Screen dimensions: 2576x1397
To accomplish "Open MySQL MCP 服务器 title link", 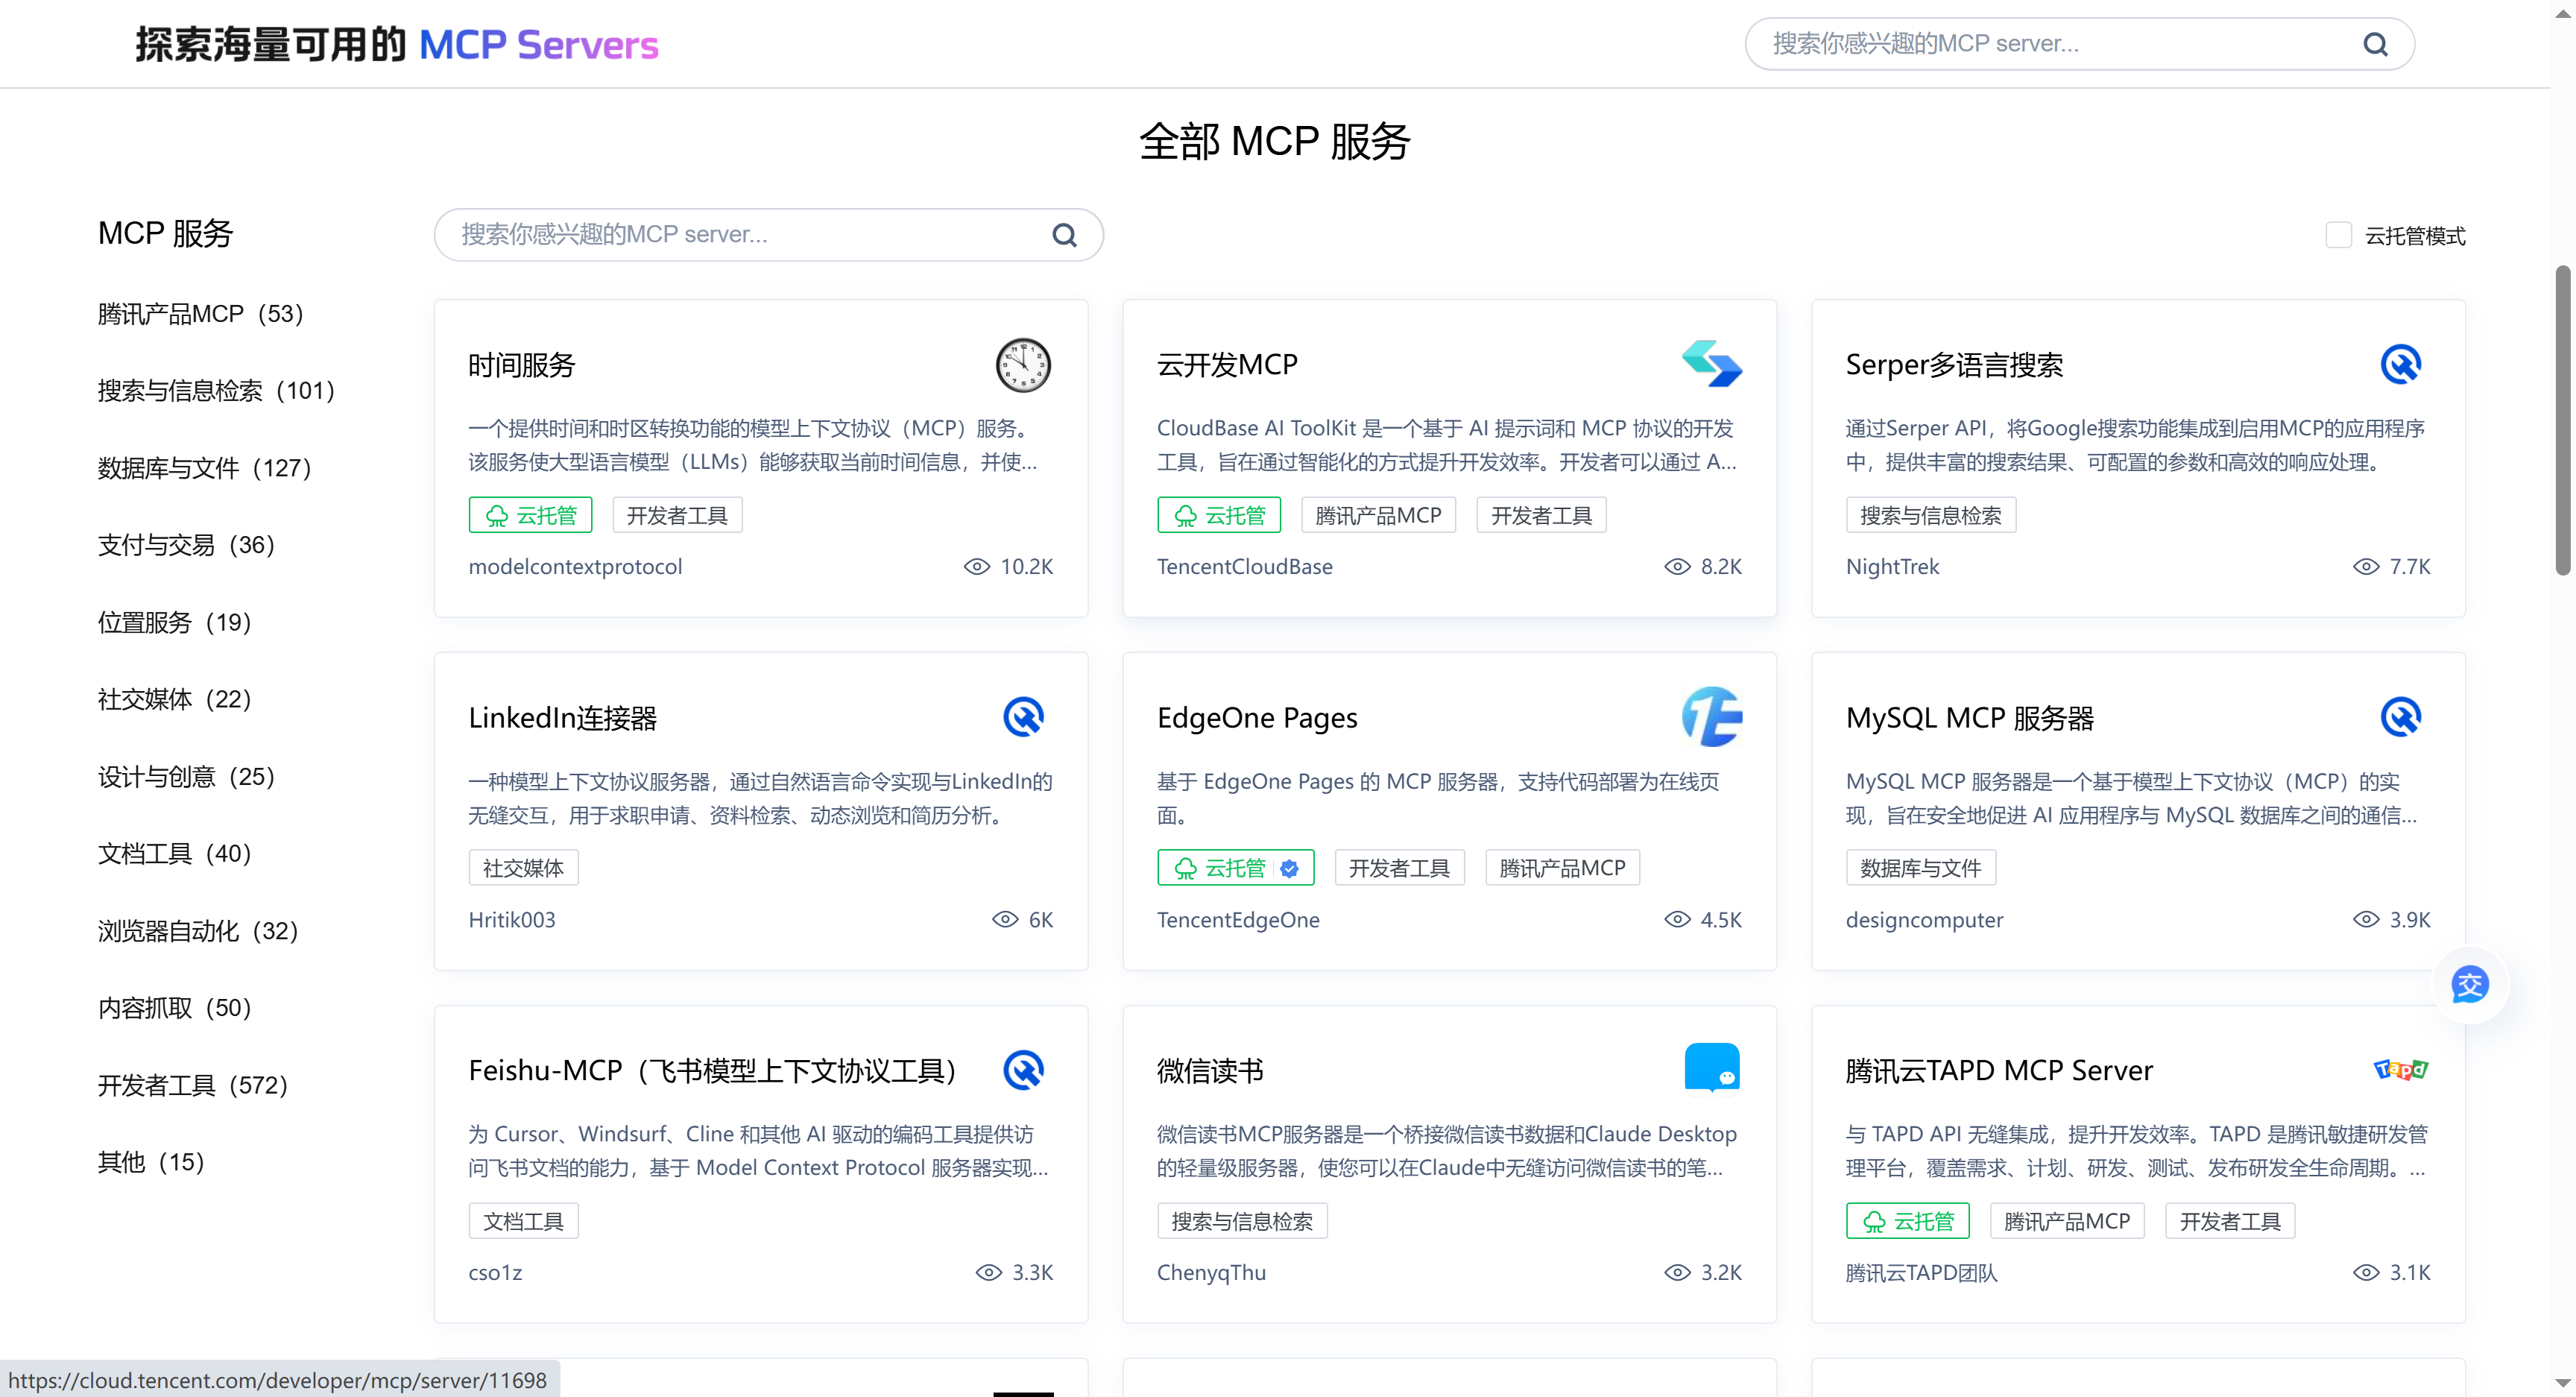I will point(1969,718).
